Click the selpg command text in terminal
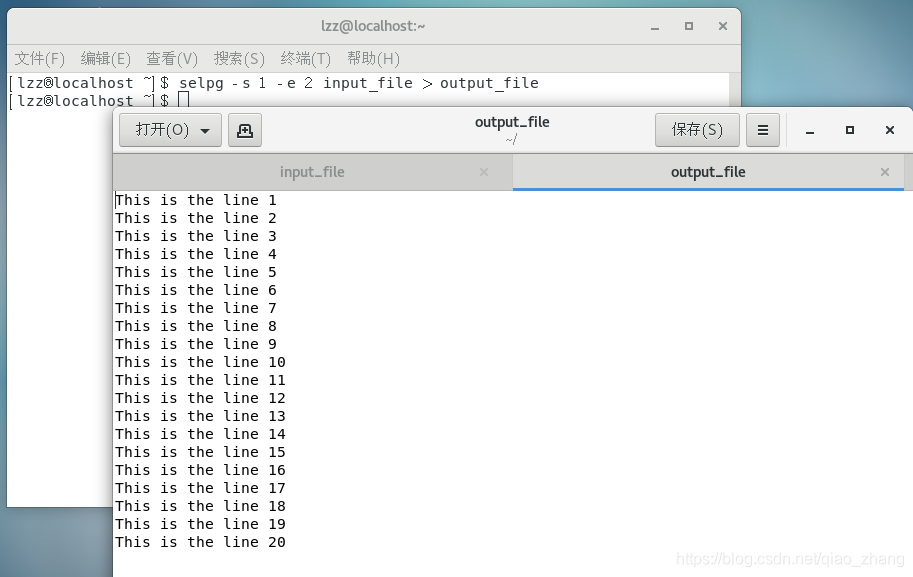This screenshot has height=577, width=913. (x=359, y=83)
